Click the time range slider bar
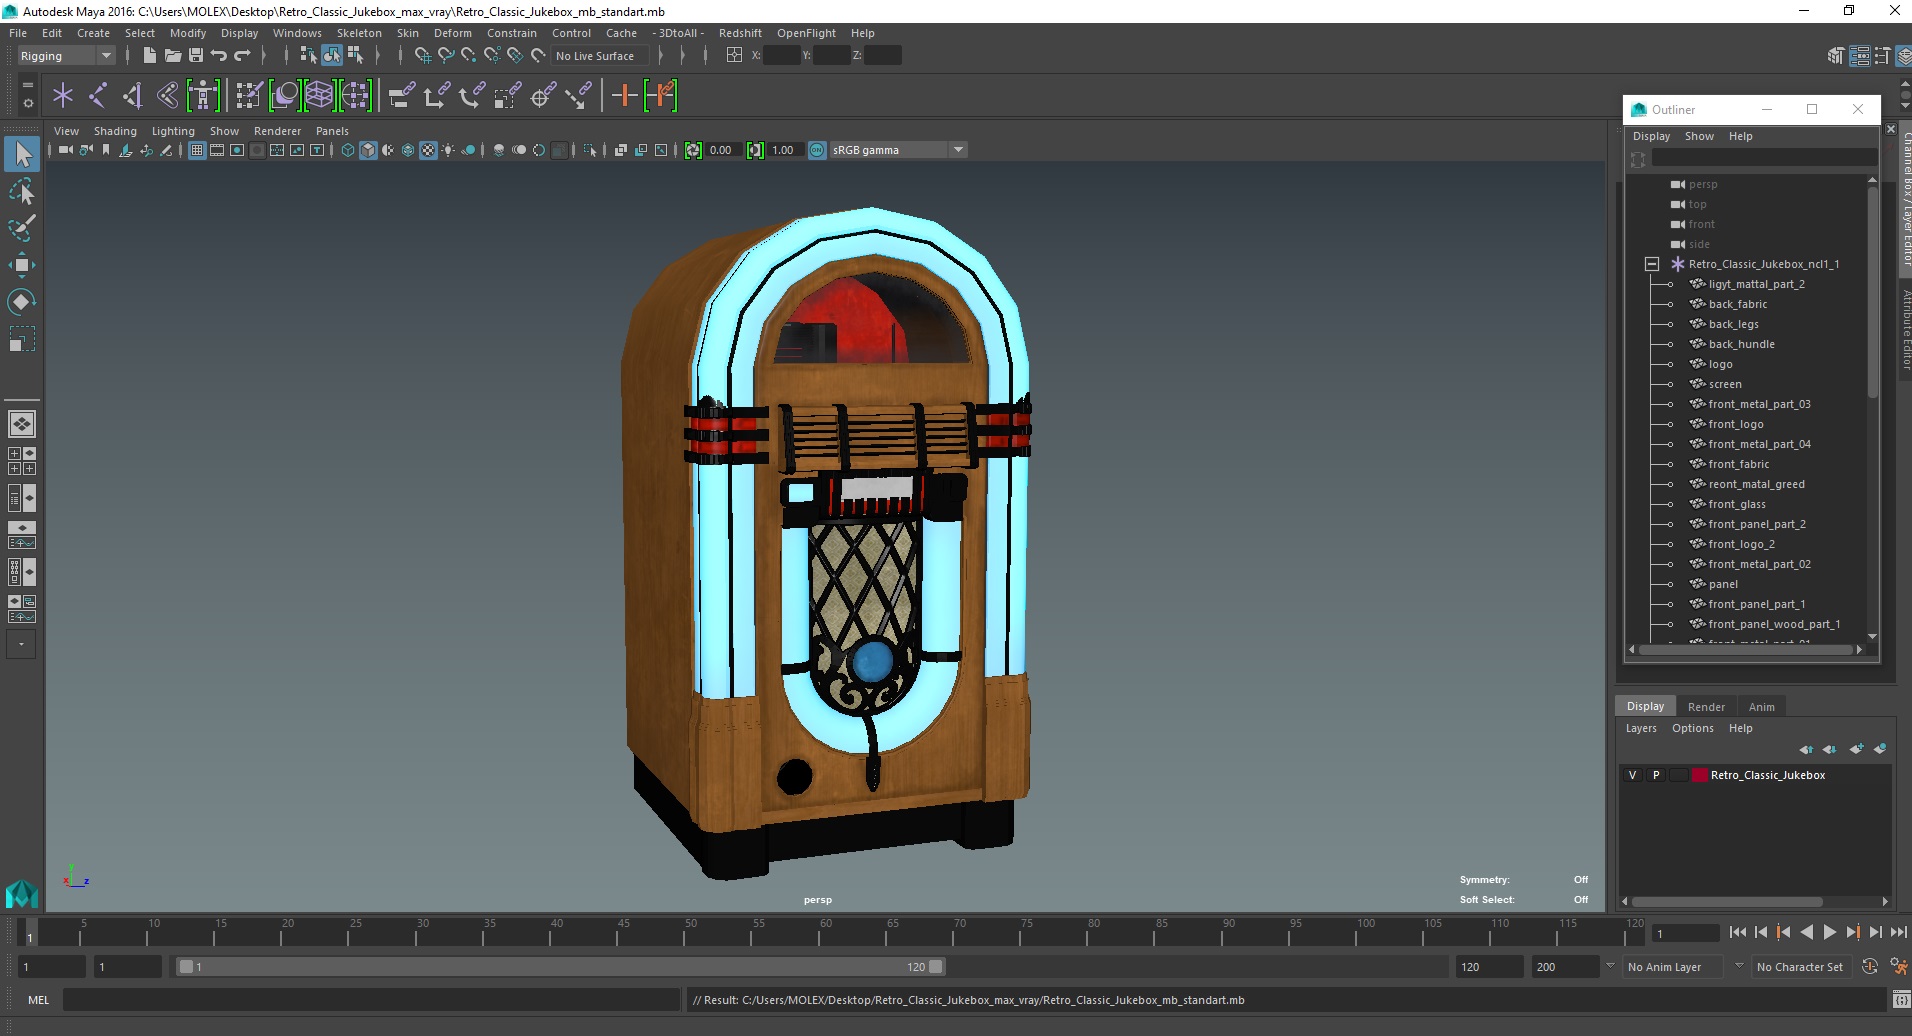The width and height of the screenshot is (1912, 1036). (x=560, y=967)
